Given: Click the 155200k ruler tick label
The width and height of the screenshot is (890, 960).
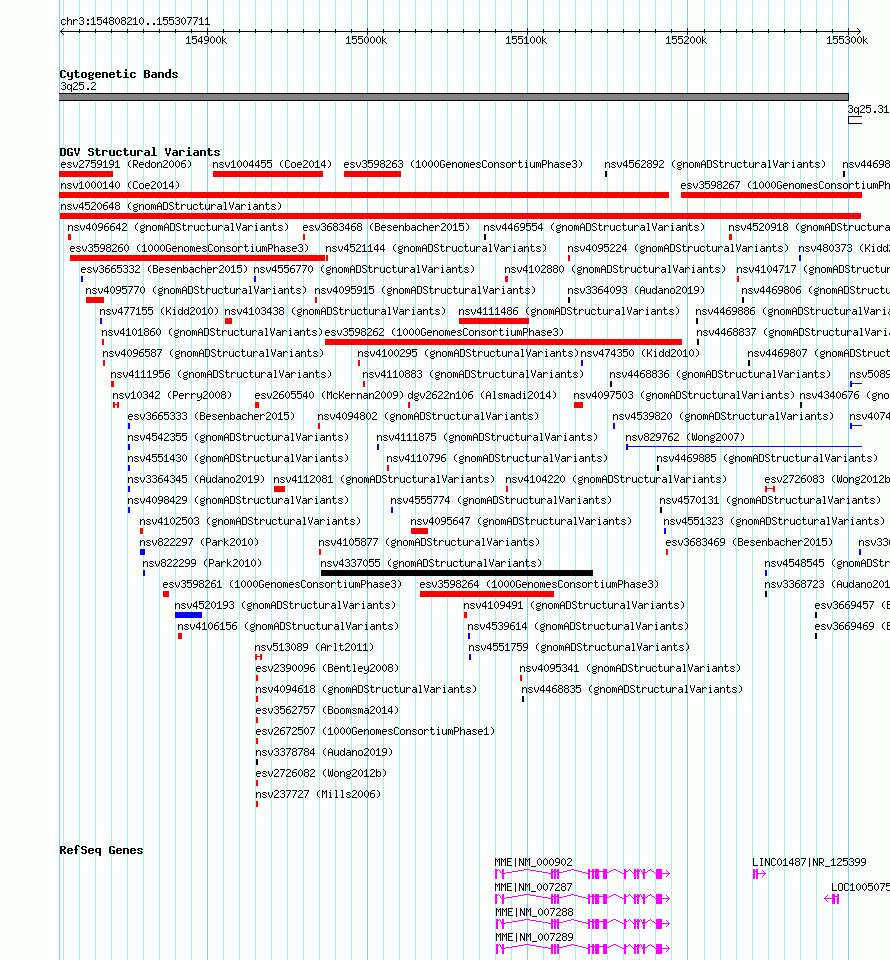Looking at the screenshot, I should pyautogui.click(x=686, y=40).
